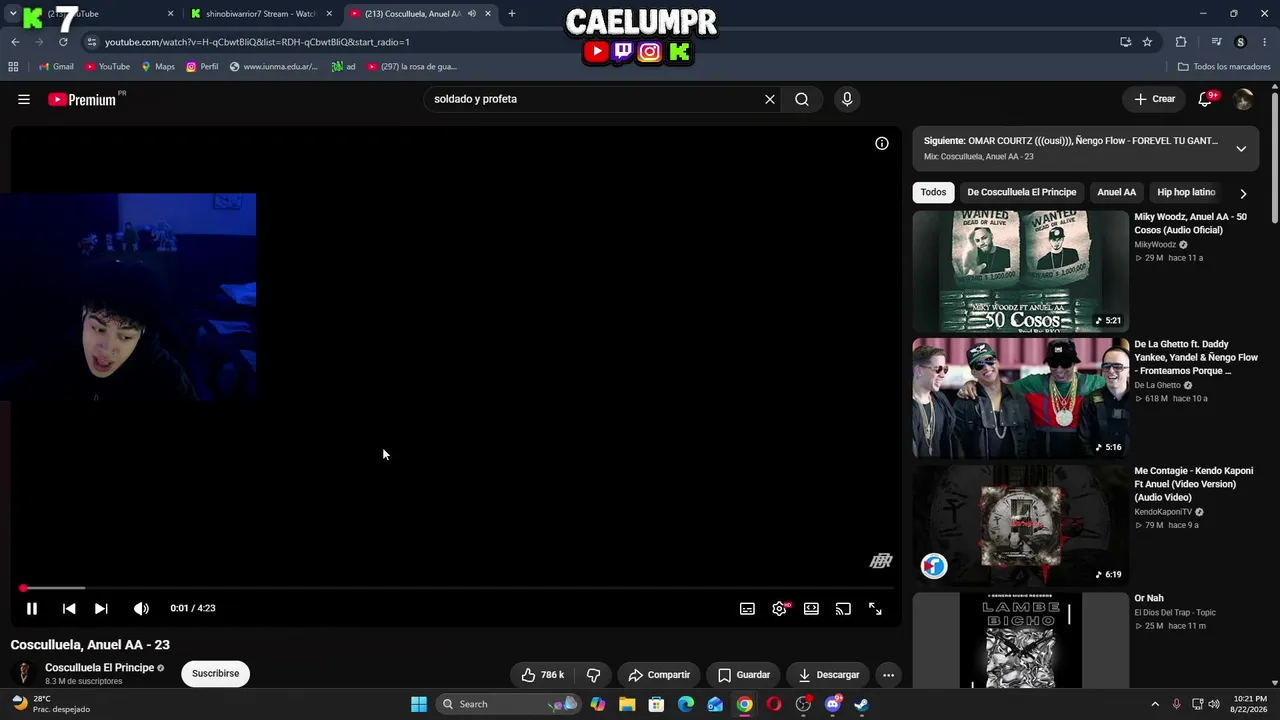This screenshot has width=1280, height=720.
Task: Switch to shinobiwarrior7 Stream tab
Action: pyautogui.click(x=260, y=14)
